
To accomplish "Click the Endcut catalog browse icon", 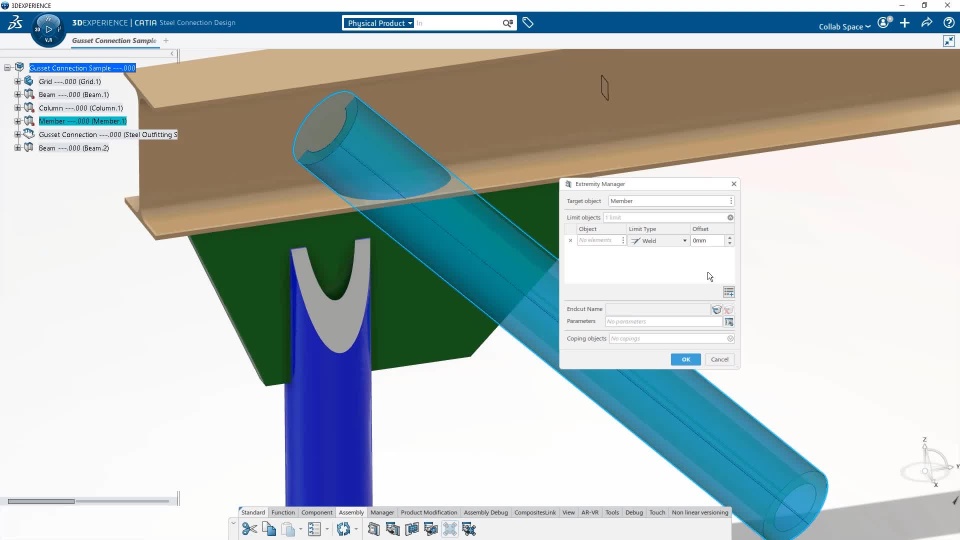I will [717, 309].
